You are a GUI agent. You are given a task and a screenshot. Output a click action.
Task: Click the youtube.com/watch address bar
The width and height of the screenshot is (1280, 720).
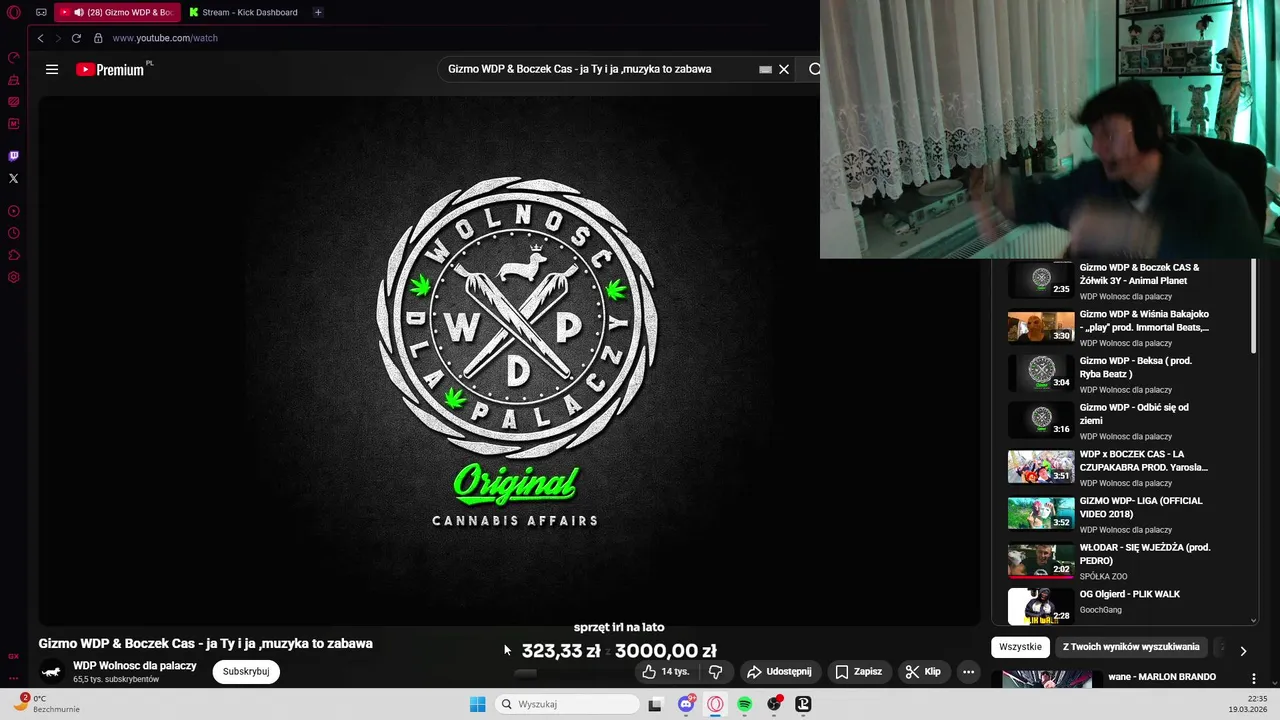[x=165, y=38]
